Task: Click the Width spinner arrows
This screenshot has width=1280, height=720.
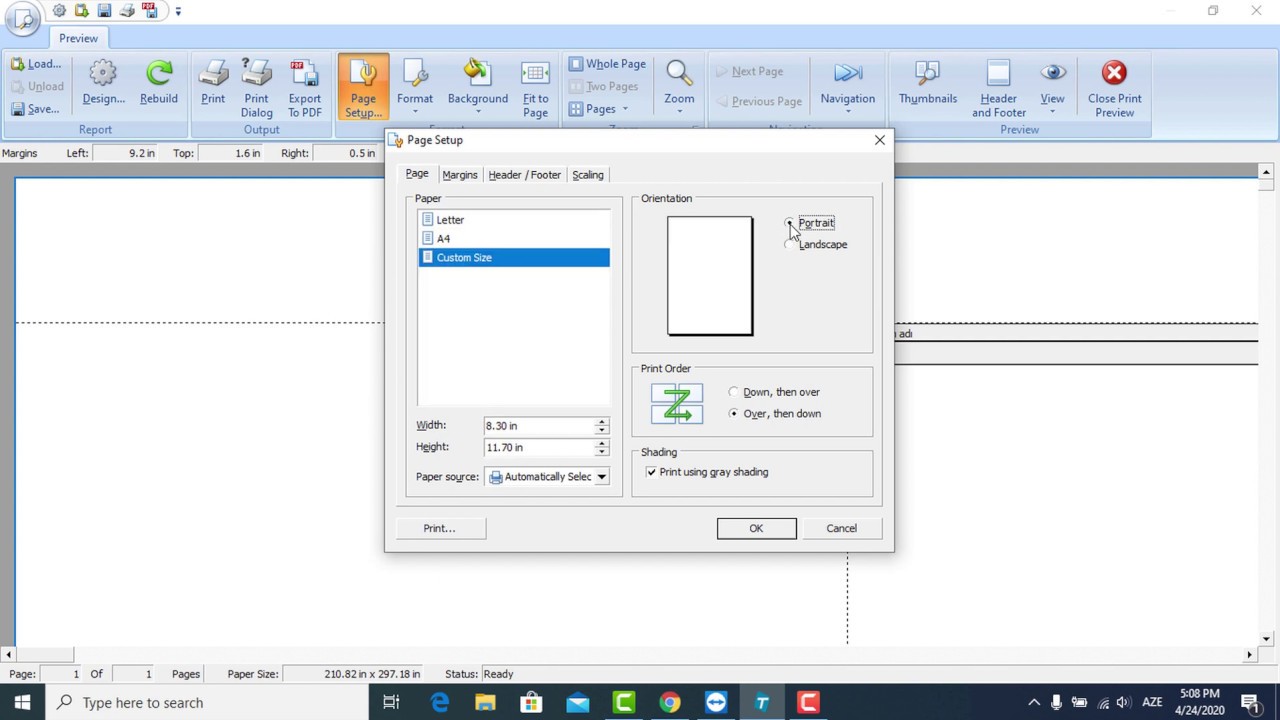Action: (602, 426)
